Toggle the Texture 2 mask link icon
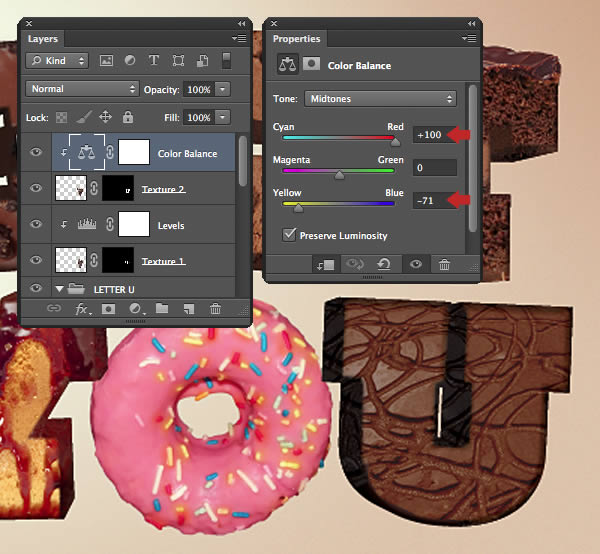The height and width of the screenshot is (554, 600). [94, 188]
